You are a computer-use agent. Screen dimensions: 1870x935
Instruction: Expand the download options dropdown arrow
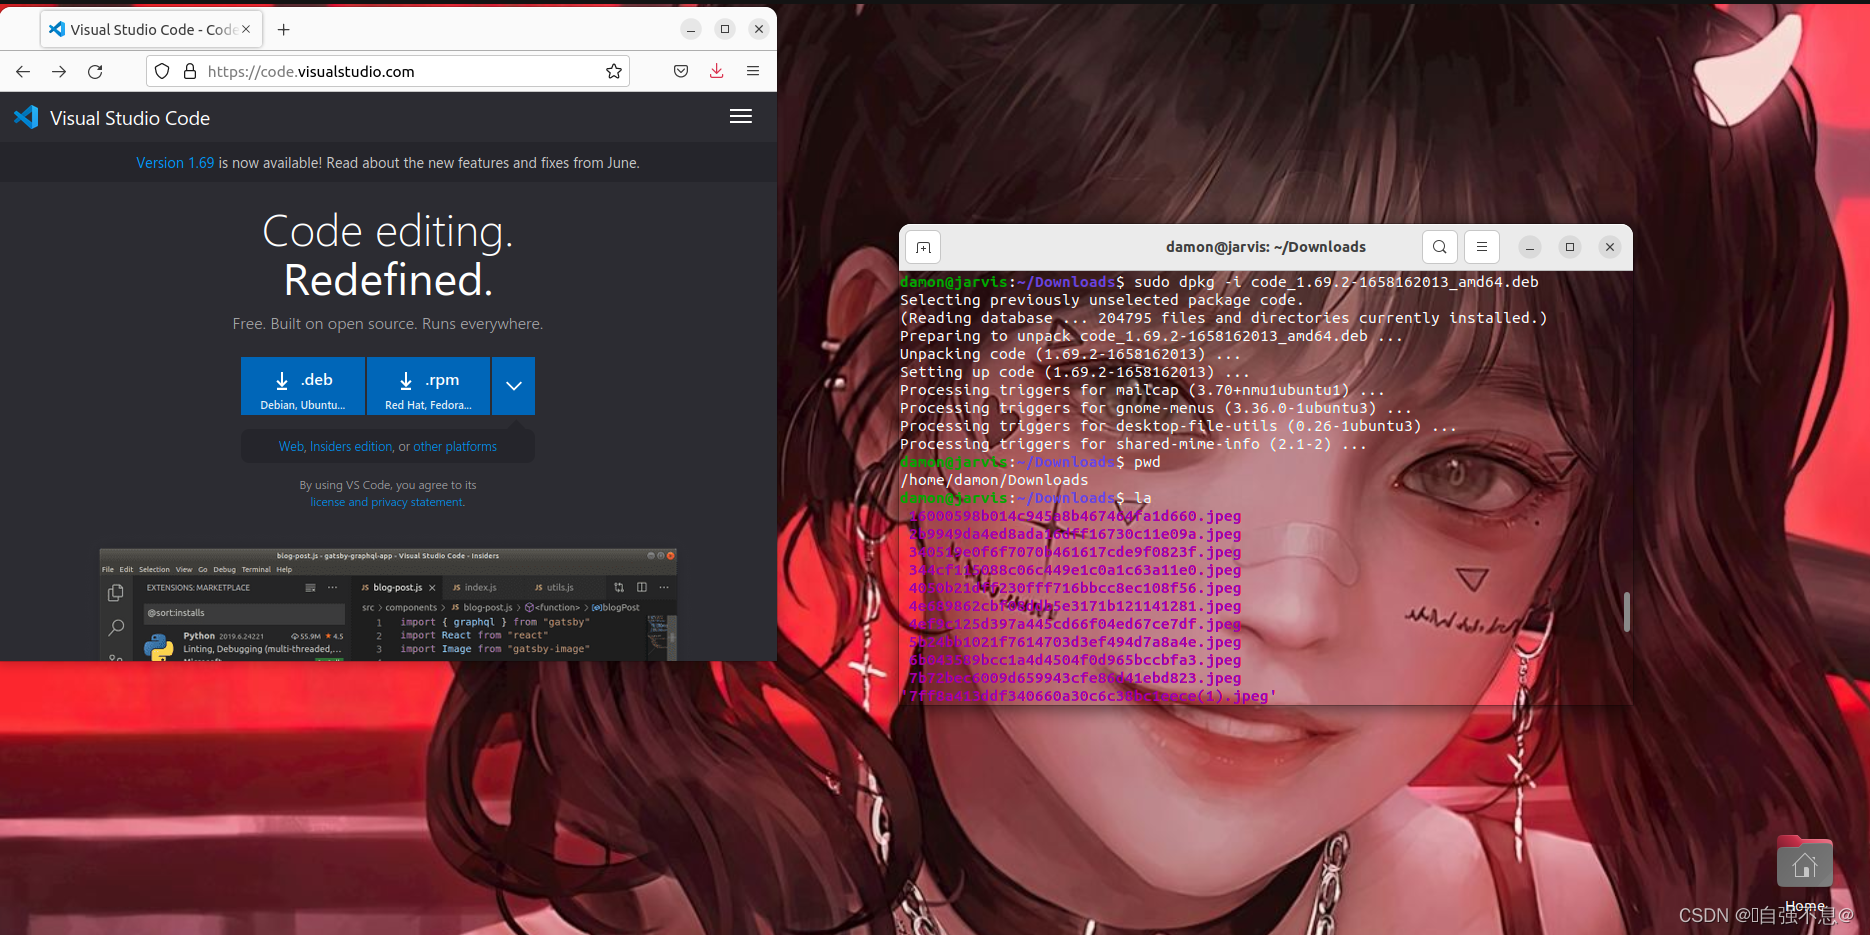pos(513,386)
